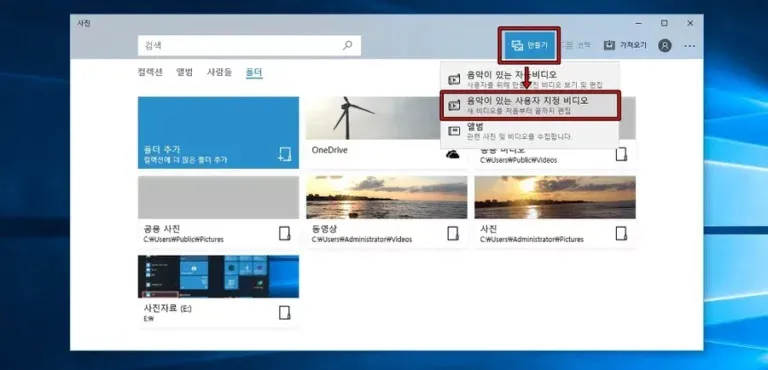Viewport: 768px width, 370px height.
Task: Click the OneDrive folder label
Action: pos(330,150)
